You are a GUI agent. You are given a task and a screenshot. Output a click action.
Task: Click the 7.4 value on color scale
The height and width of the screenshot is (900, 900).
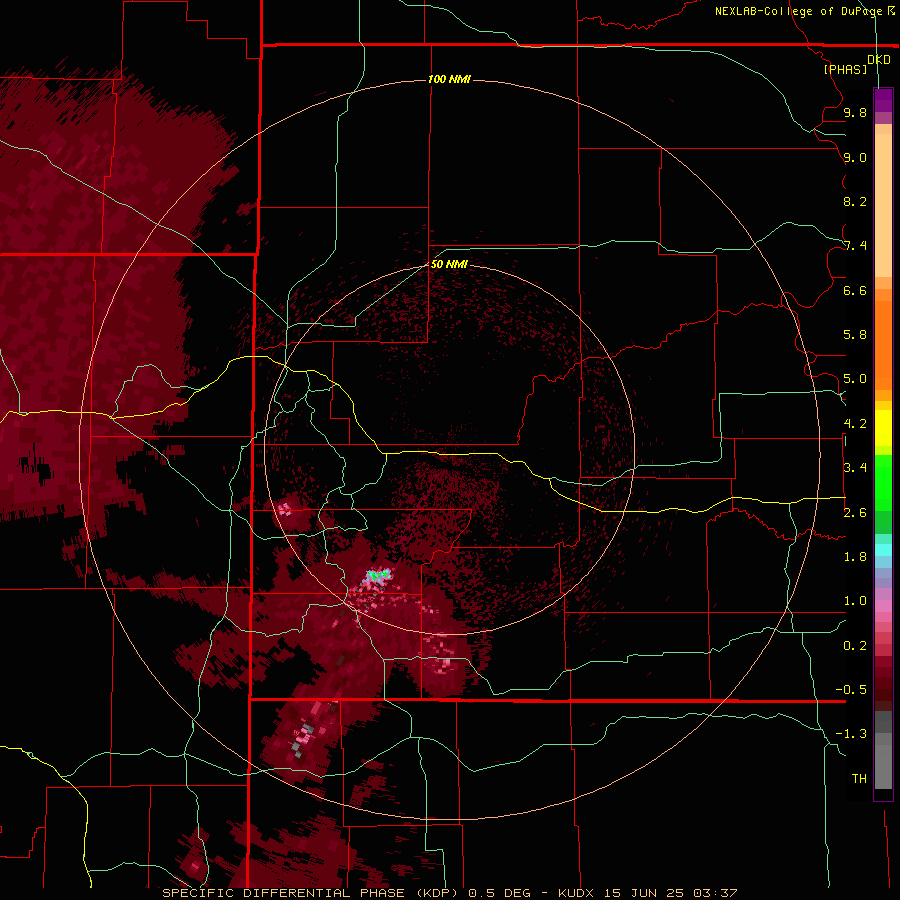point(855,246)
